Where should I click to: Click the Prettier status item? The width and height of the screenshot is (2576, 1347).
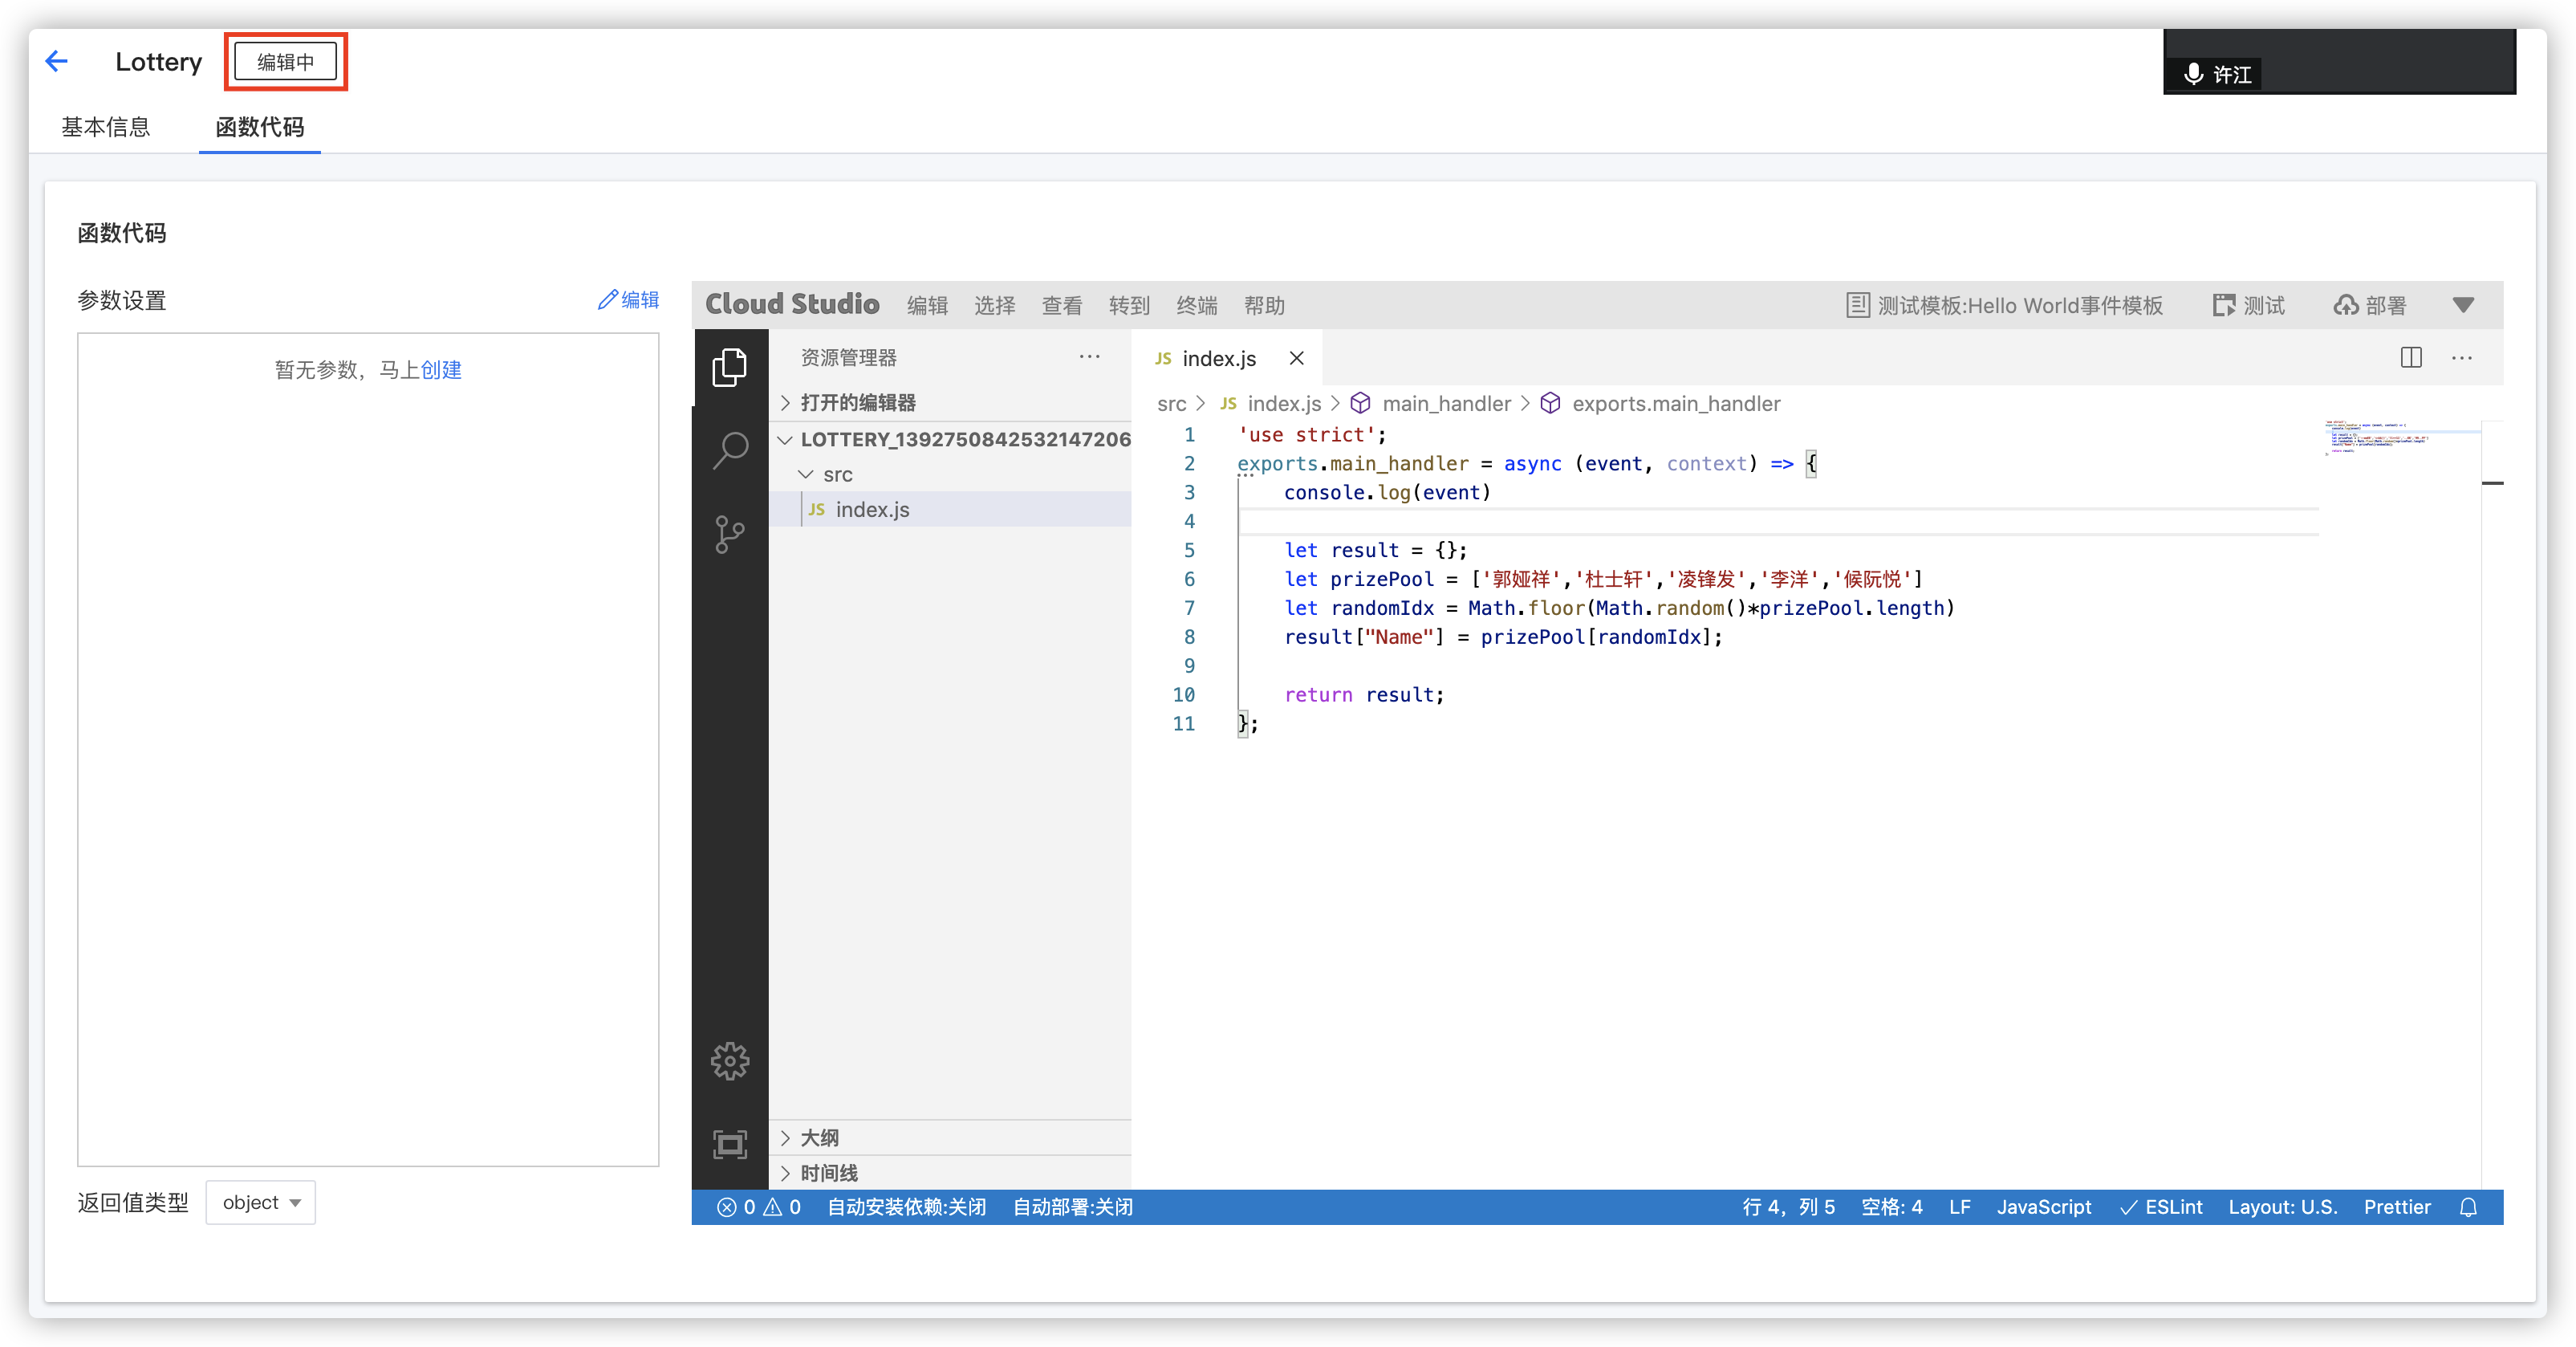coord(2397,1207)
